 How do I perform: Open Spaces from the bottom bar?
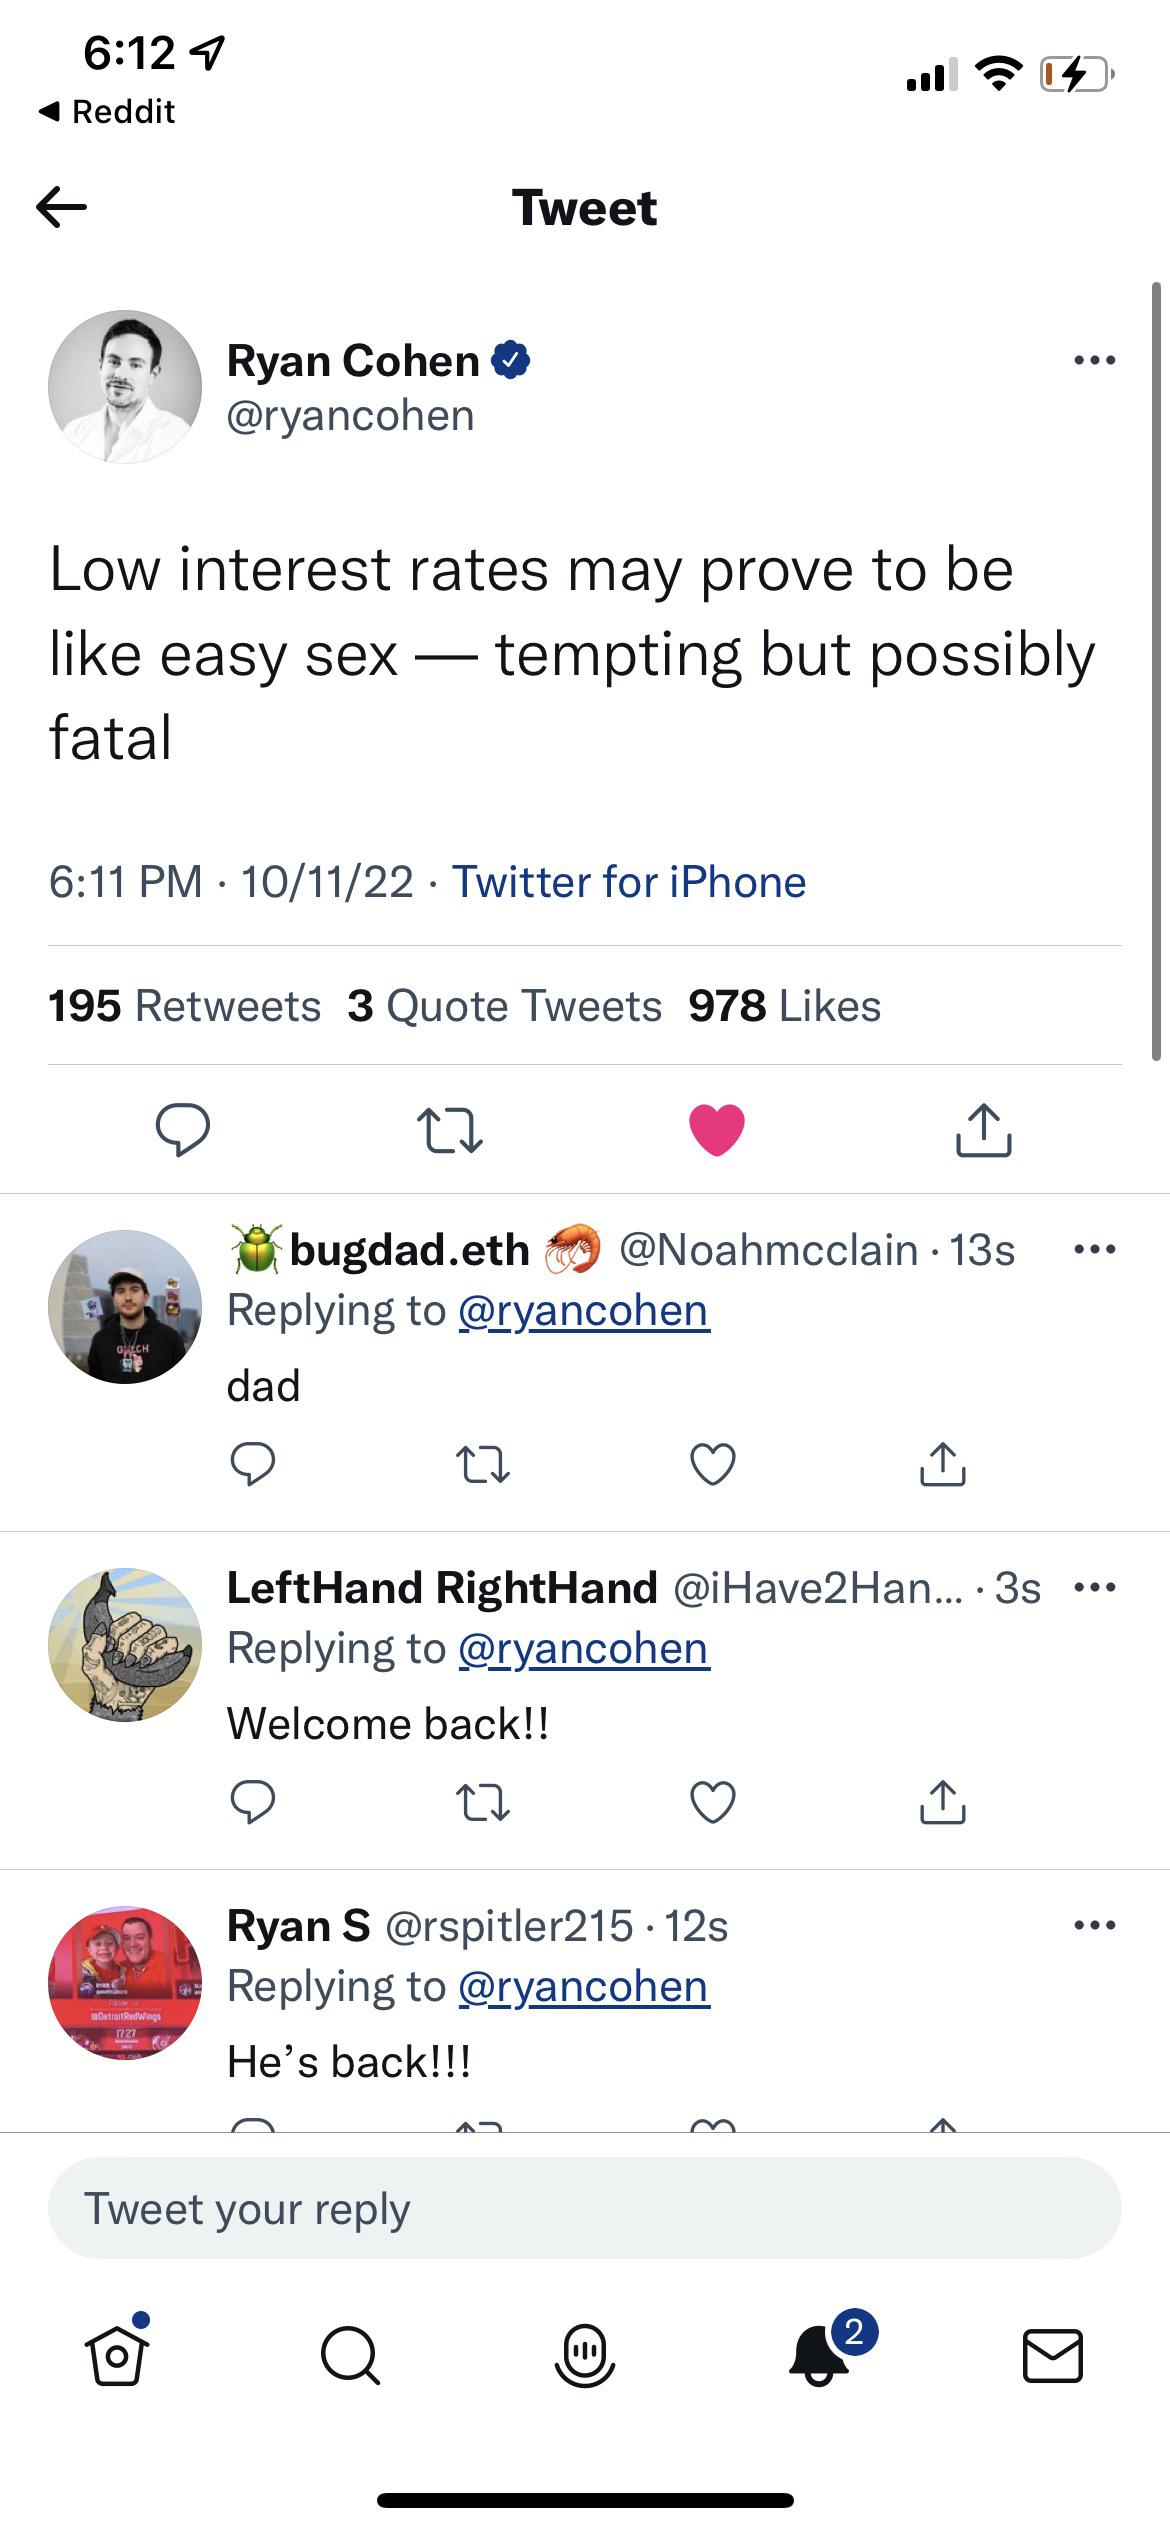point(585,2355)
